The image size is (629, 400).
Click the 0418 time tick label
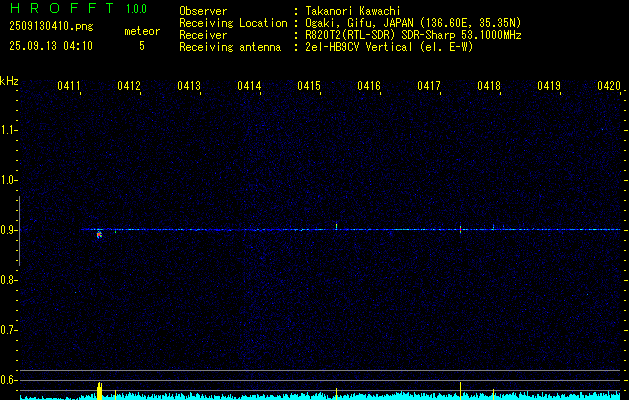point(489,86)
